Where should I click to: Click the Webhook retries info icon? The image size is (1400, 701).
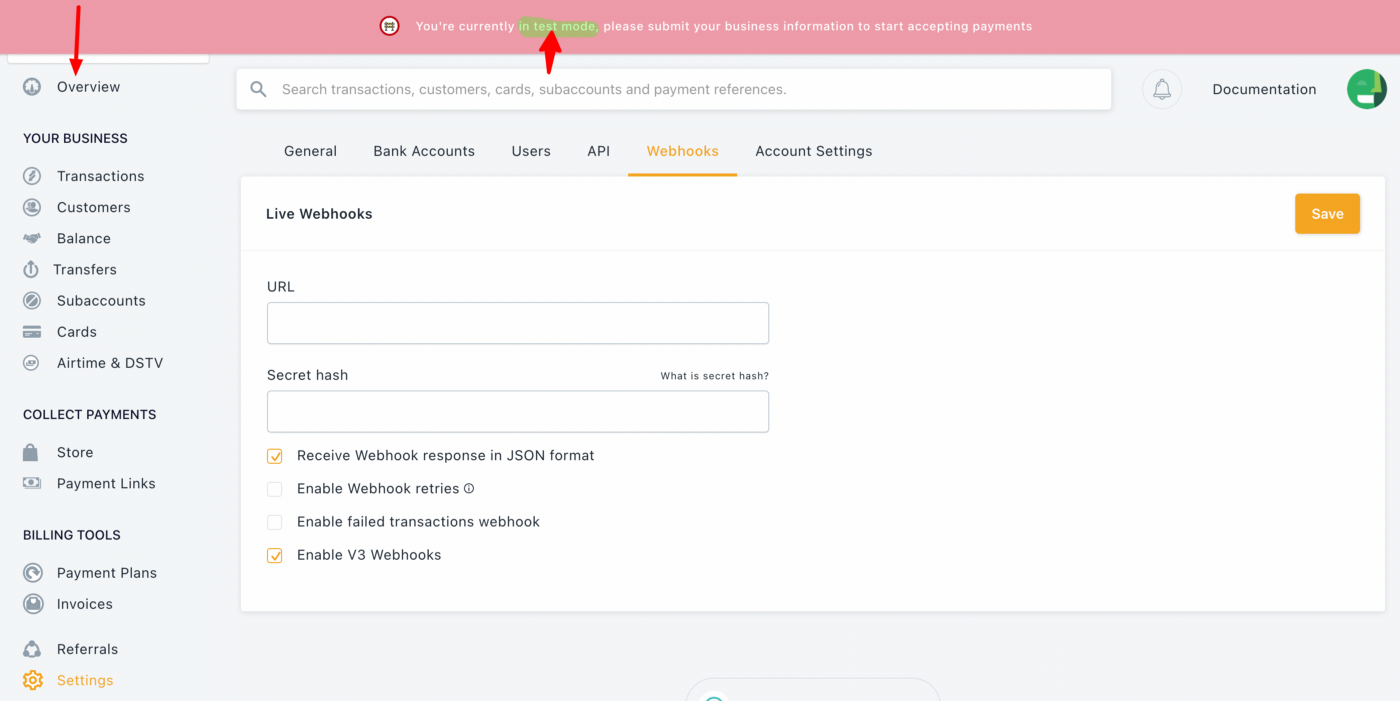[x=469, y=489]
